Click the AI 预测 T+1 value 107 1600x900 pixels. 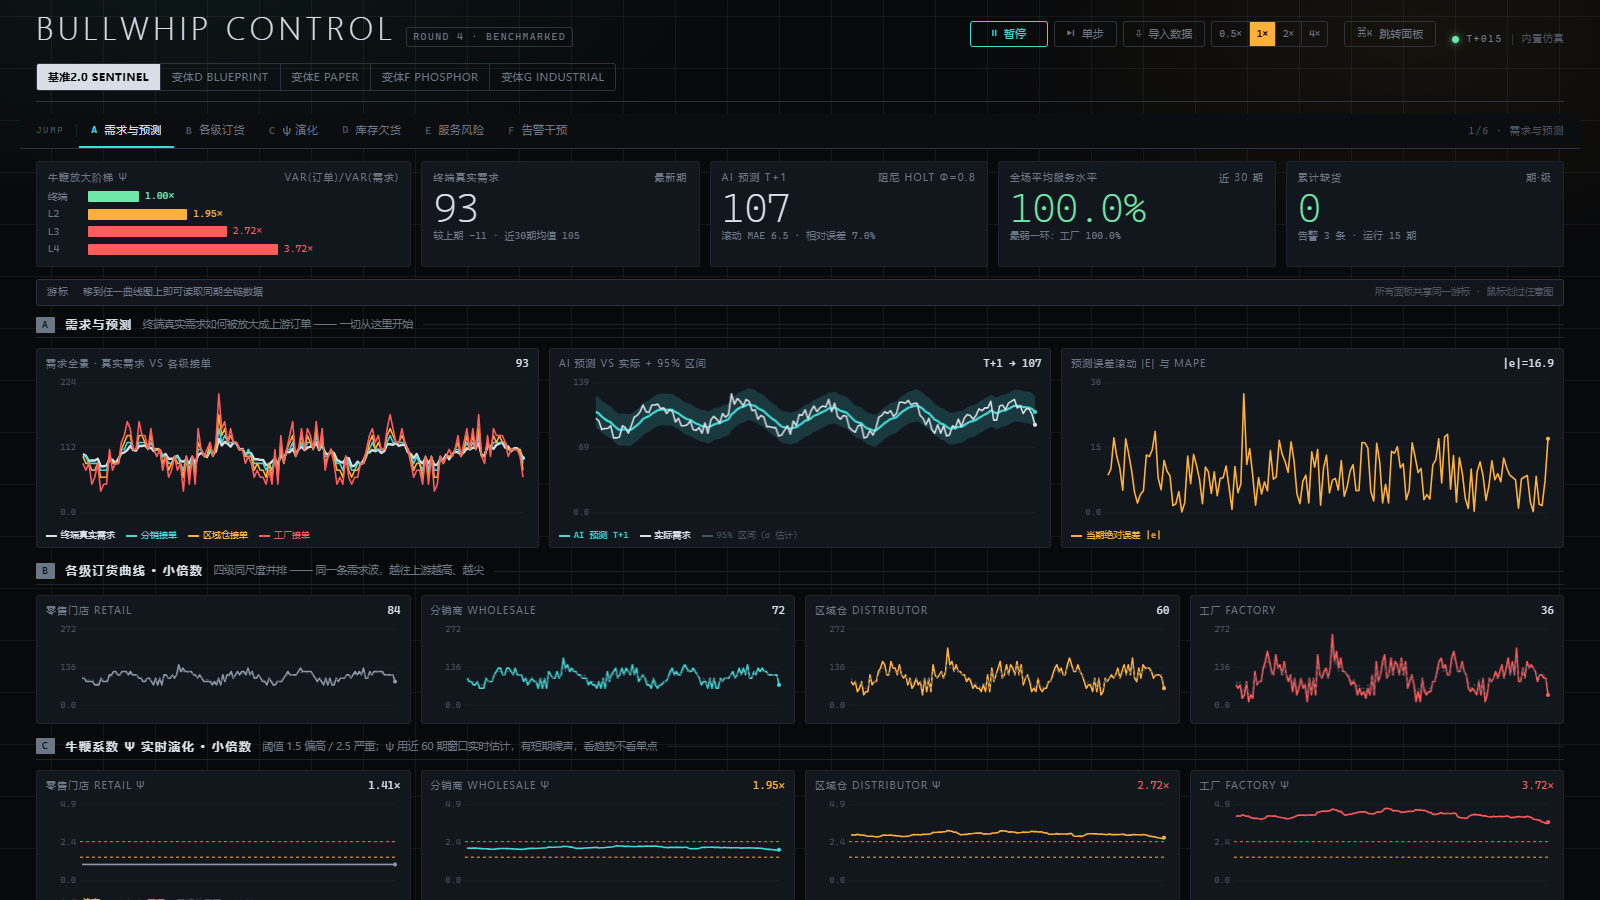[x=756, y=208]
